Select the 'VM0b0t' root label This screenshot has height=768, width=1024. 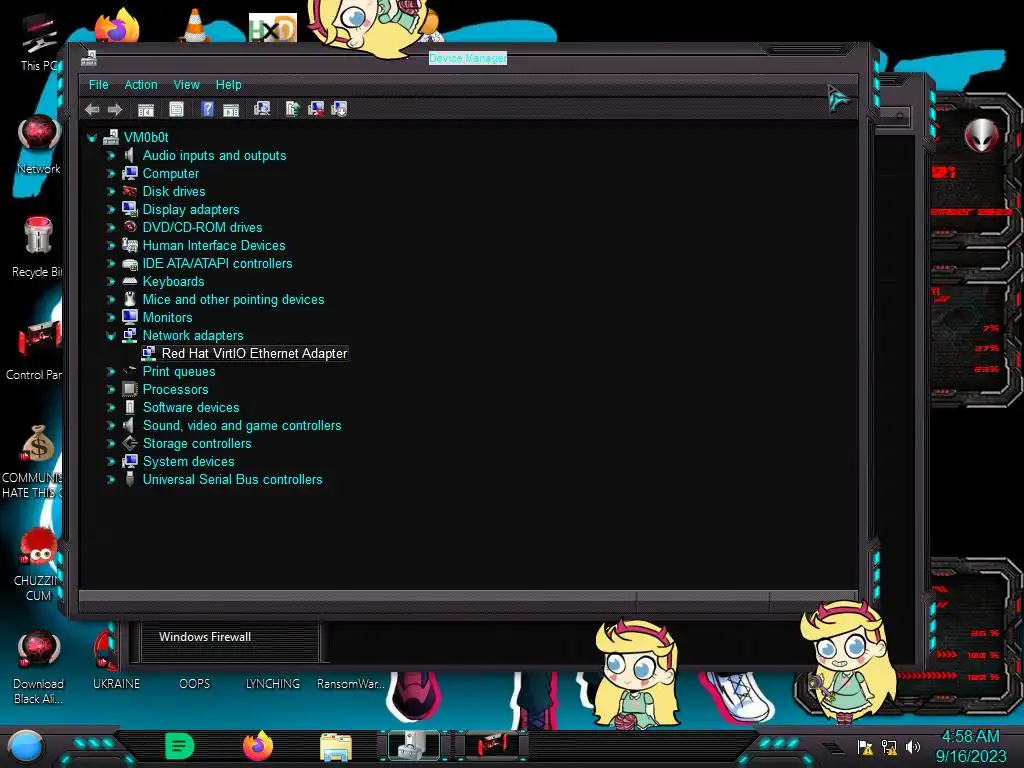pos(146,137)
